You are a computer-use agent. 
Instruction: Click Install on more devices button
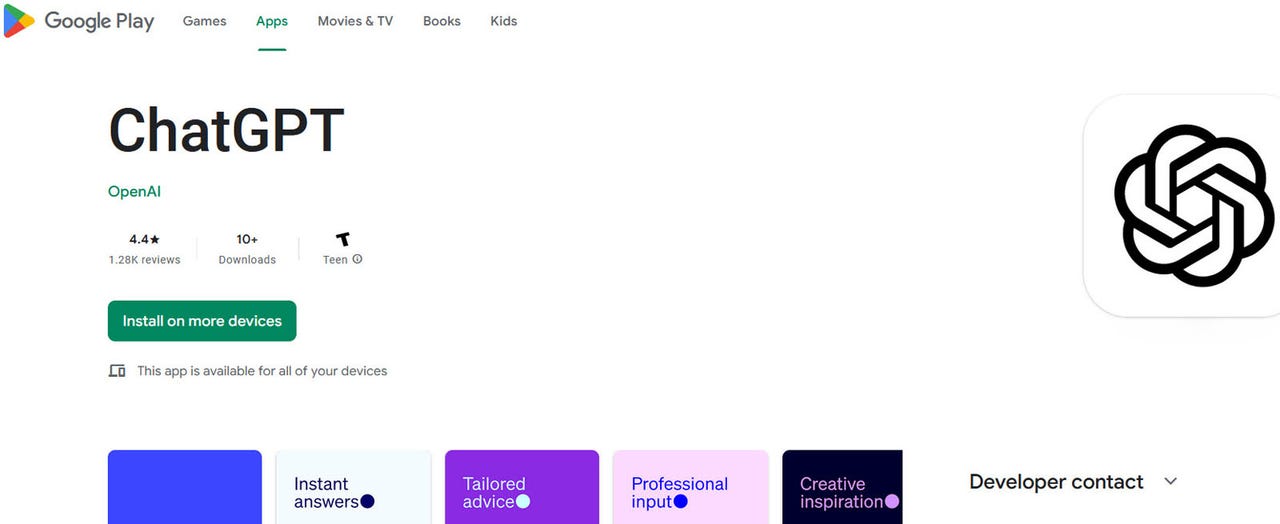tap(202, 321)
